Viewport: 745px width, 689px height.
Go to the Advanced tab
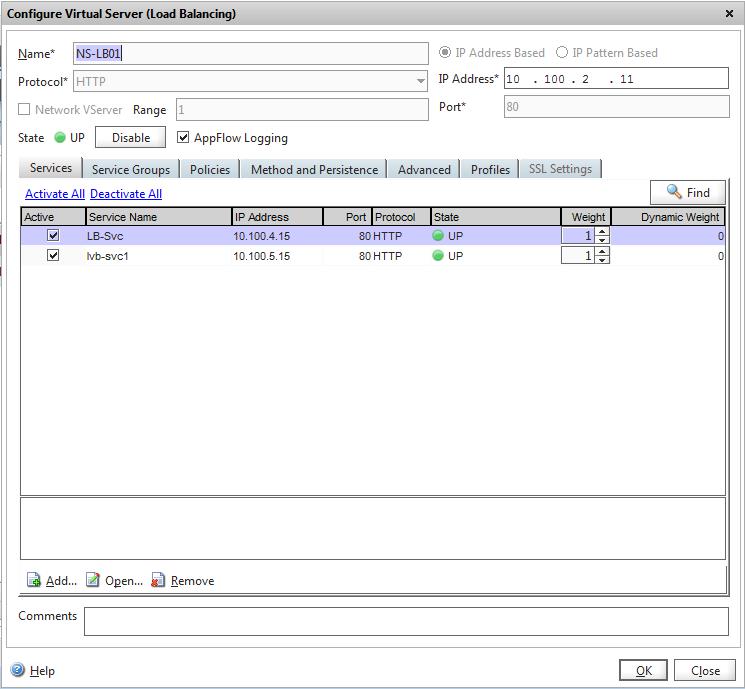point(424,169)
